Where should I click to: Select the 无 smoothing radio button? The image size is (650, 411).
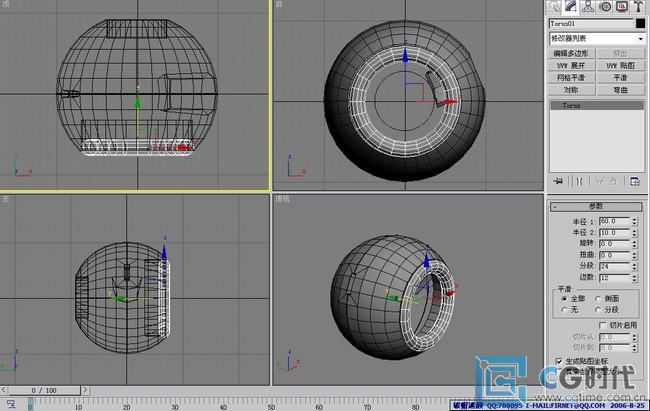click(x=564, y=310)
